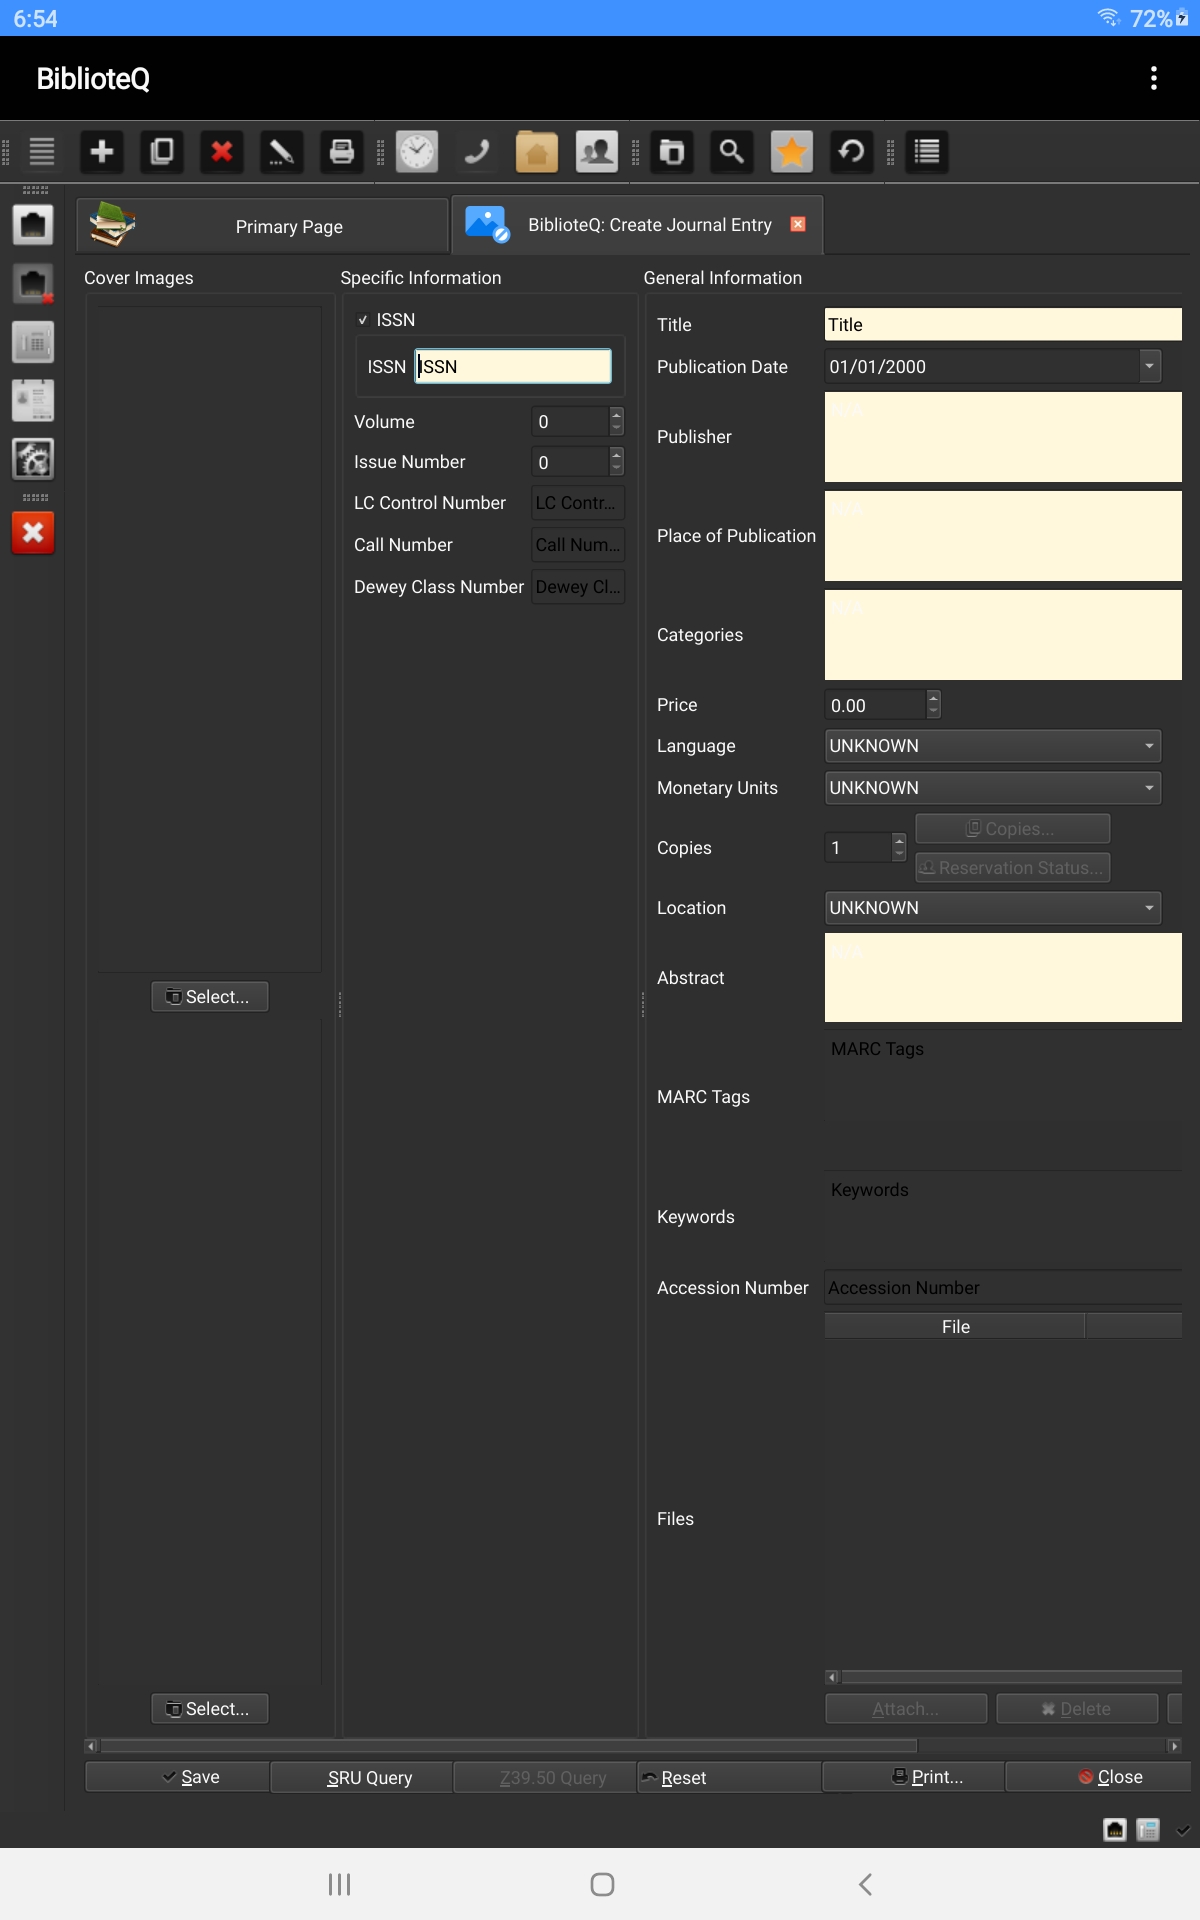
Task: Click the LC Control Number field
Action: [578, 503]
